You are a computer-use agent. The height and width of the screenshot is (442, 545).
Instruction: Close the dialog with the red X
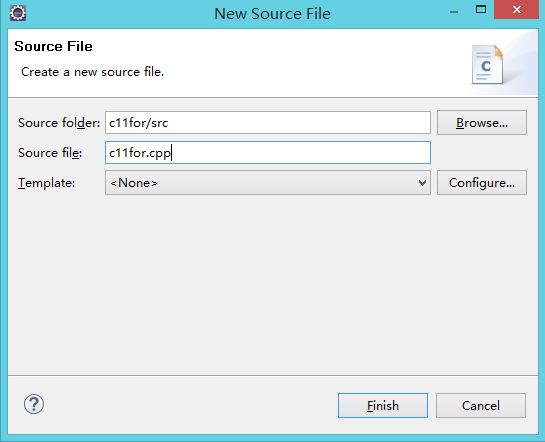(516, 10)
